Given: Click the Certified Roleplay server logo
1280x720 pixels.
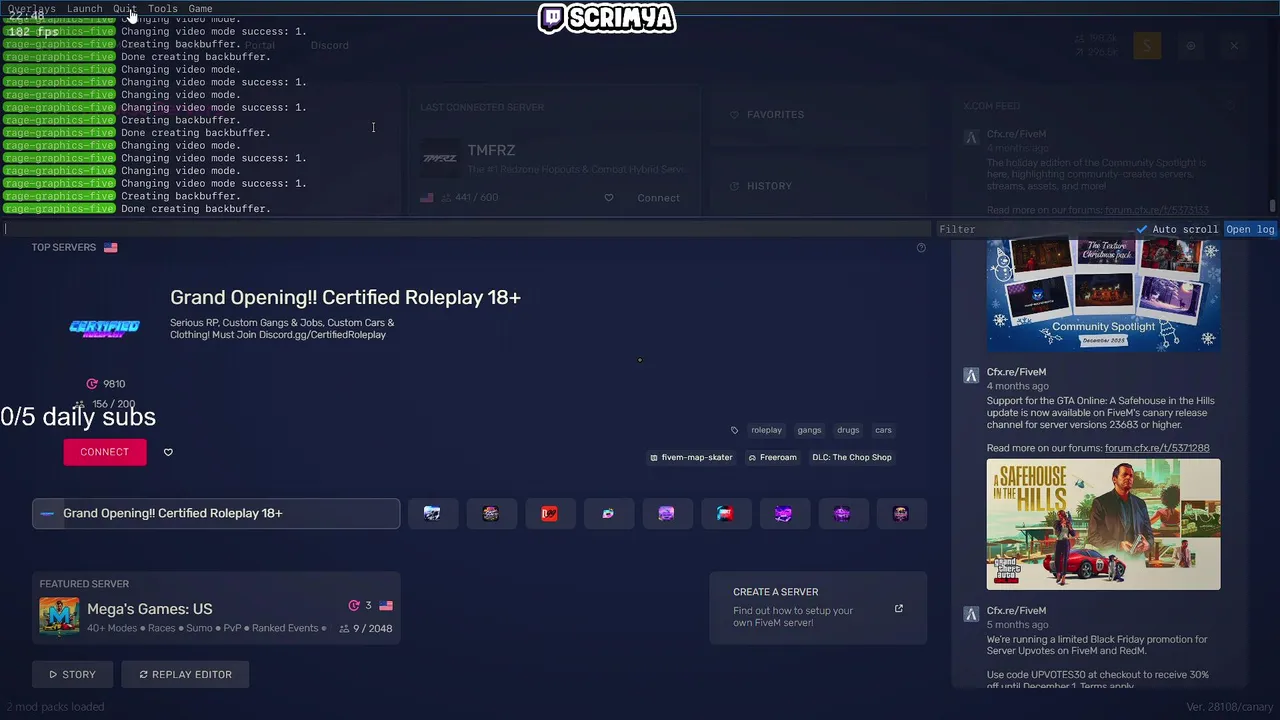Looking at the screenshot, I should click(104, 328).
